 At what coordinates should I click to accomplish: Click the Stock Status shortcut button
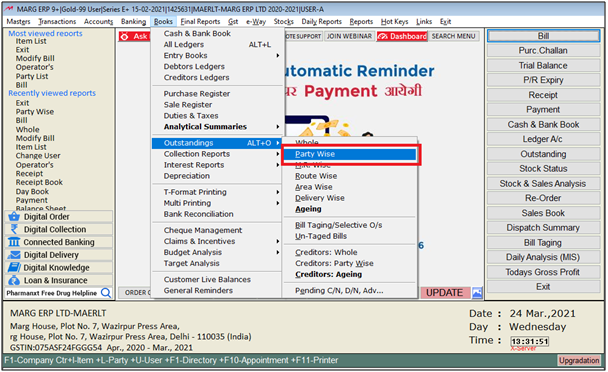[x=543, y=169]
